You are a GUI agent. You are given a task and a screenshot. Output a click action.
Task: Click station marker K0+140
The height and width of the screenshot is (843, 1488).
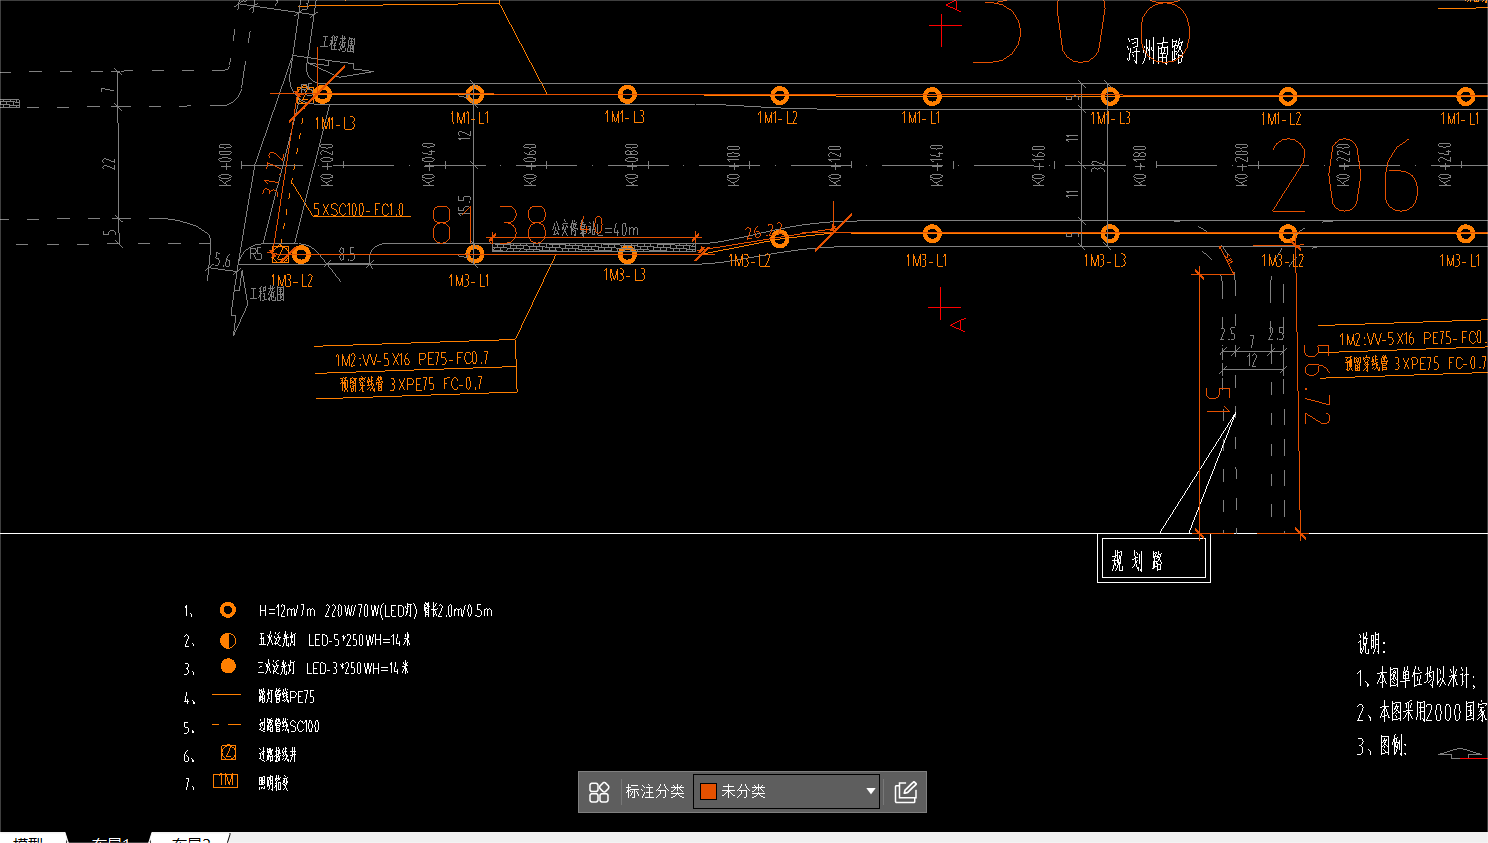coord(937,165)
